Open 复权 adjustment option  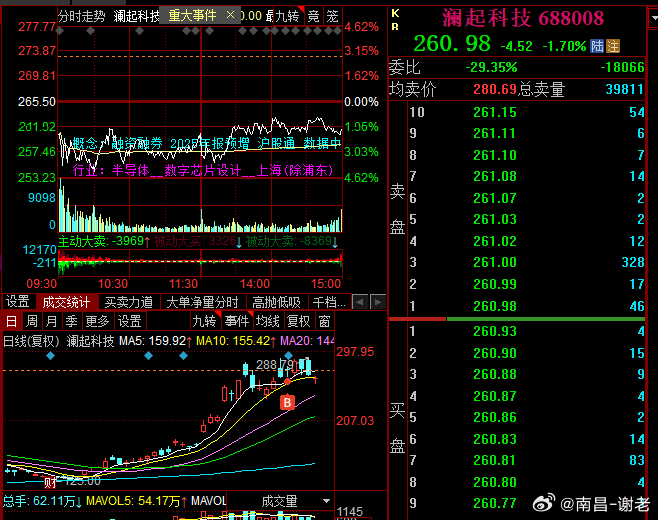click(298, 321)
